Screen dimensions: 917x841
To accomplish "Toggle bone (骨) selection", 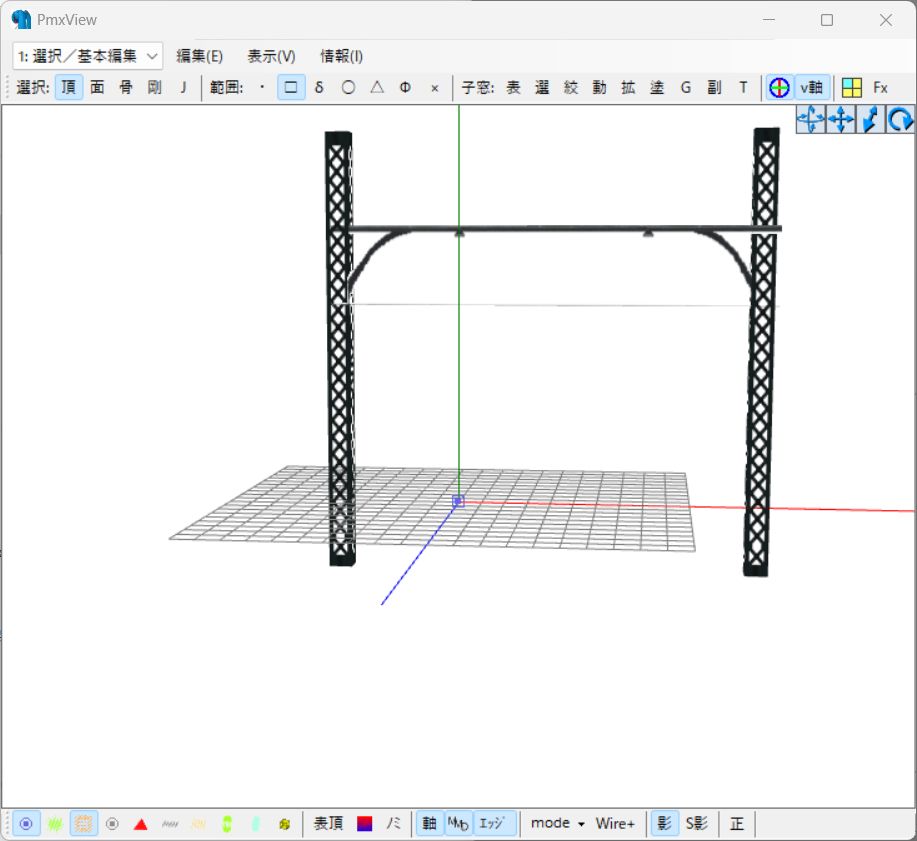I will click(126, 88).
